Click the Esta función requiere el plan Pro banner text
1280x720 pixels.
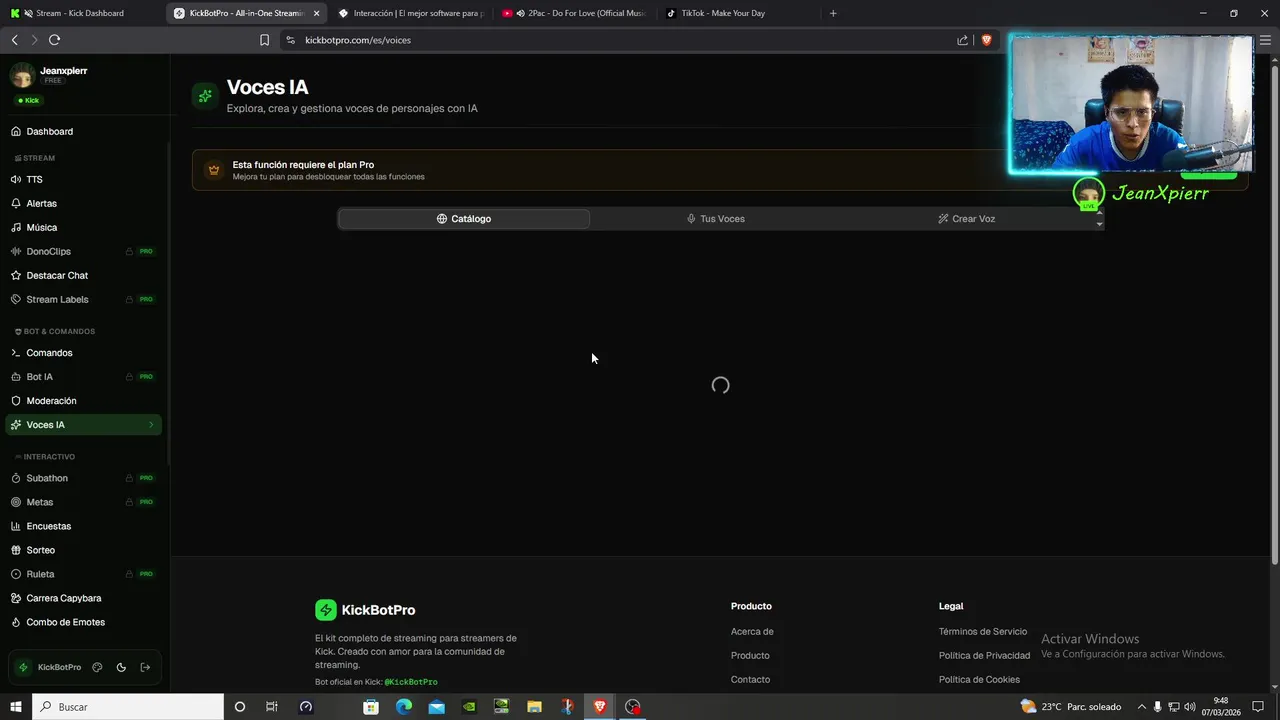(x=303, y=165)
